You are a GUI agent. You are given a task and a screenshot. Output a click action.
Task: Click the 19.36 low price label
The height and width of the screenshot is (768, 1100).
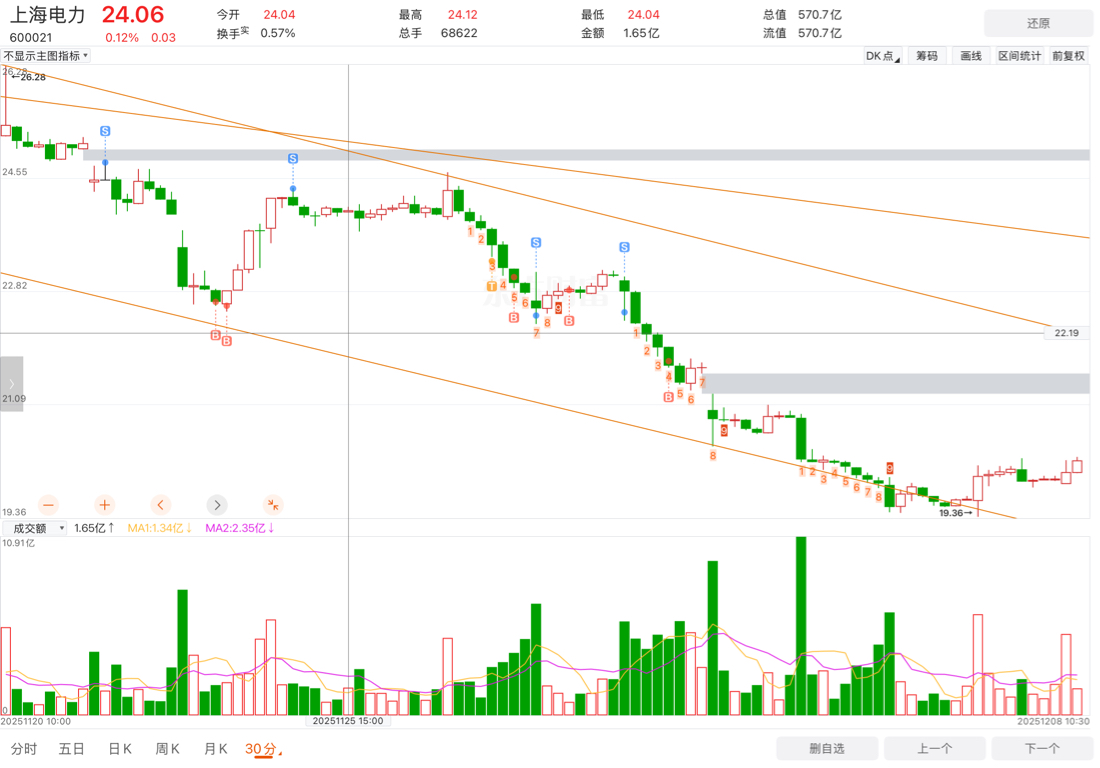point(955,513)
